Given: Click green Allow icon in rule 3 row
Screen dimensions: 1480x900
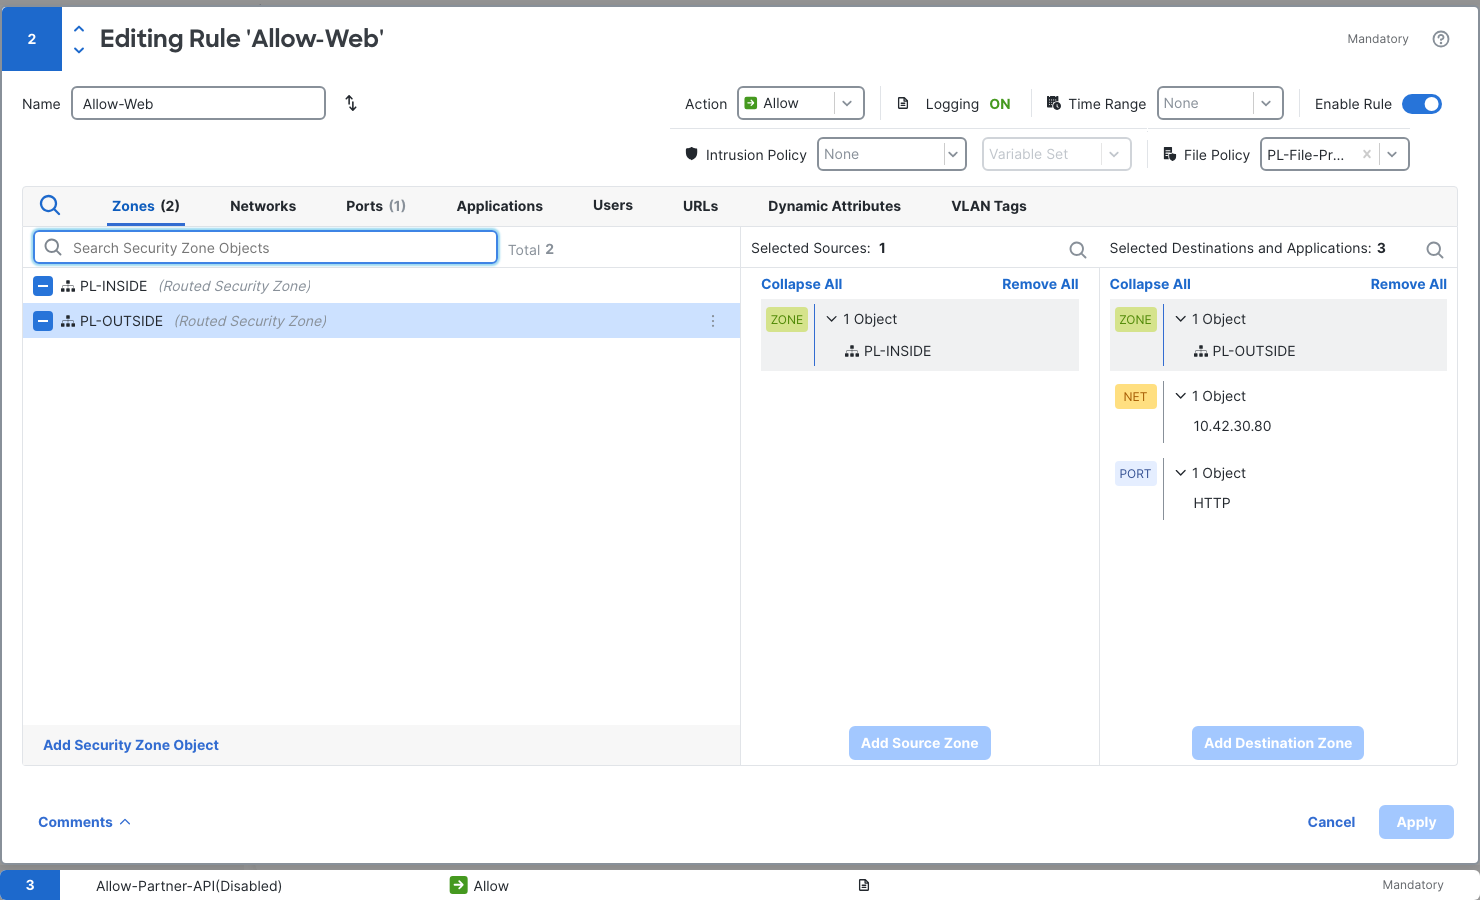Looking at the screenshot, I should coord(459,885).
